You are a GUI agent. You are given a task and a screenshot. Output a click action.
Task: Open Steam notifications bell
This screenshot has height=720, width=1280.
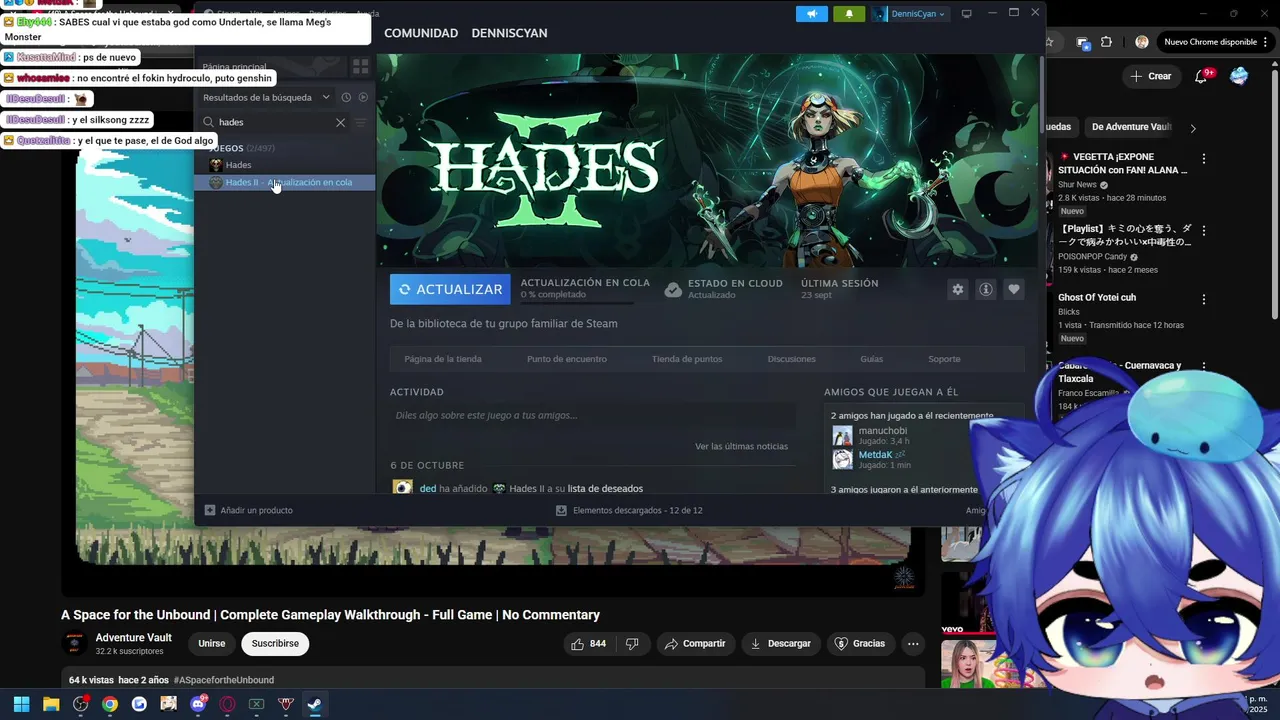click(849, 14)
